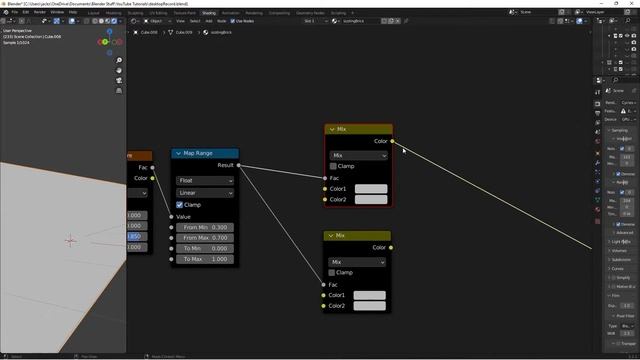Unlink the material with X icon

tap(398, 21)
